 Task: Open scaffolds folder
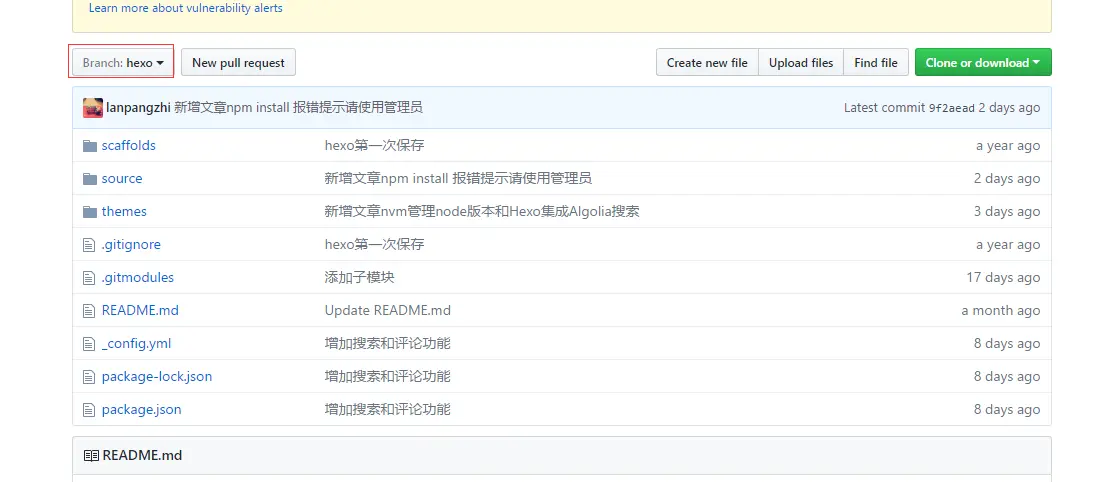point(129,146)
